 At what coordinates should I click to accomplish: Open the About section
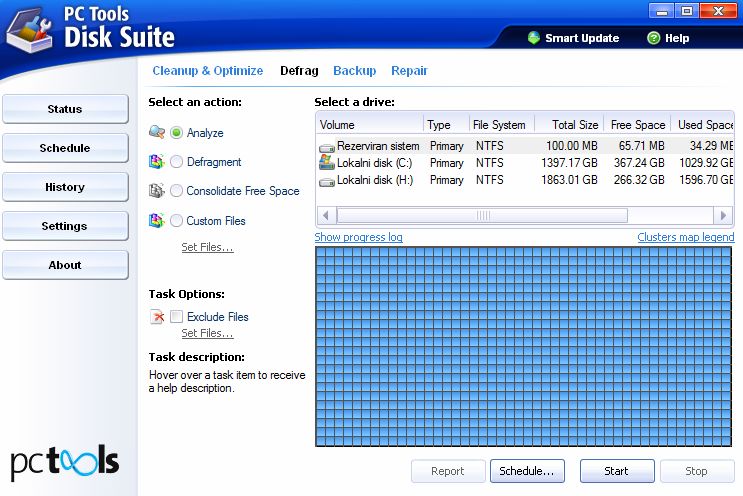[x=65, y=265]
